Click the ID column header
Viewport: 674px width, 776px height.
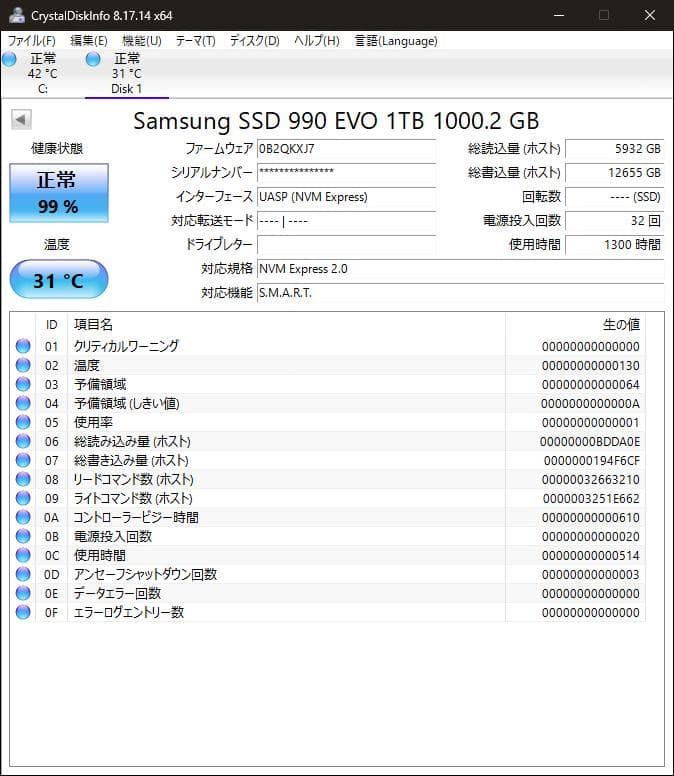pyautogui.click(x=51, y=325)
